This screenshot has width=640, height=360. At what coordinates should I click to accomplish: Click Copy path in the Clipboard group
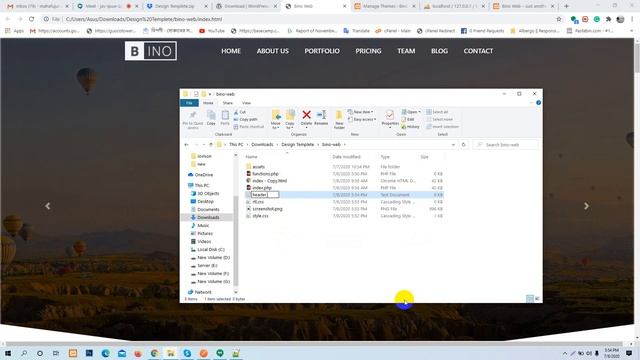[x=246, y=119]
